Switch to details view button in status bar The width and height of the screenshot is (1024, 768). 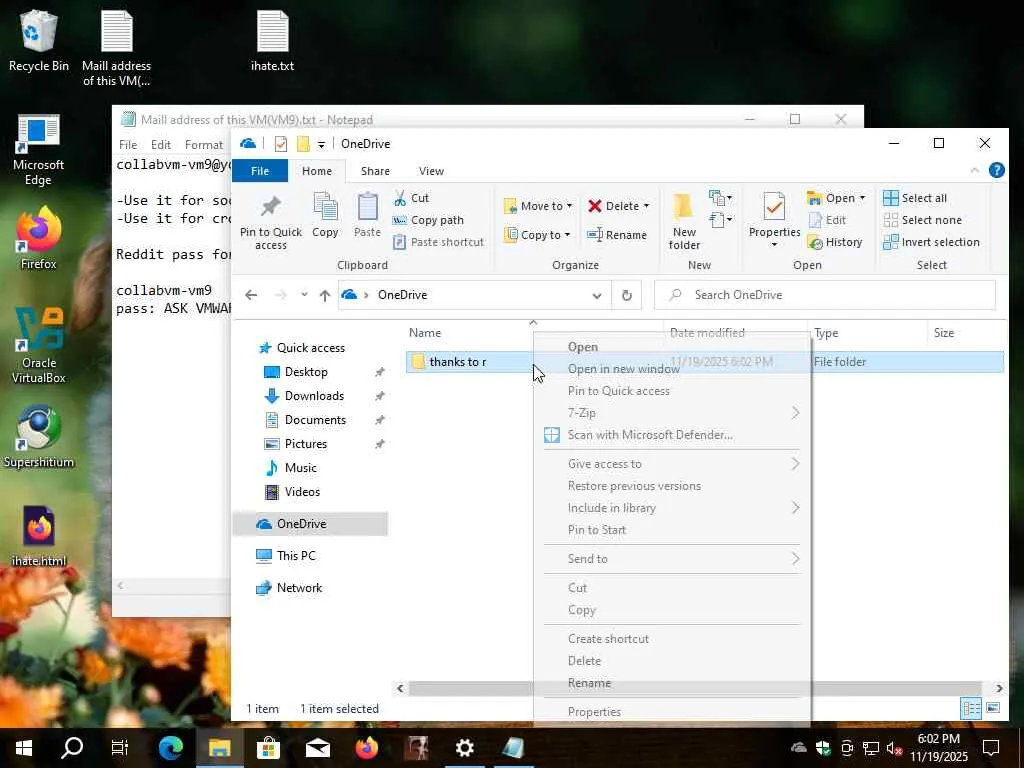[971, 708]
